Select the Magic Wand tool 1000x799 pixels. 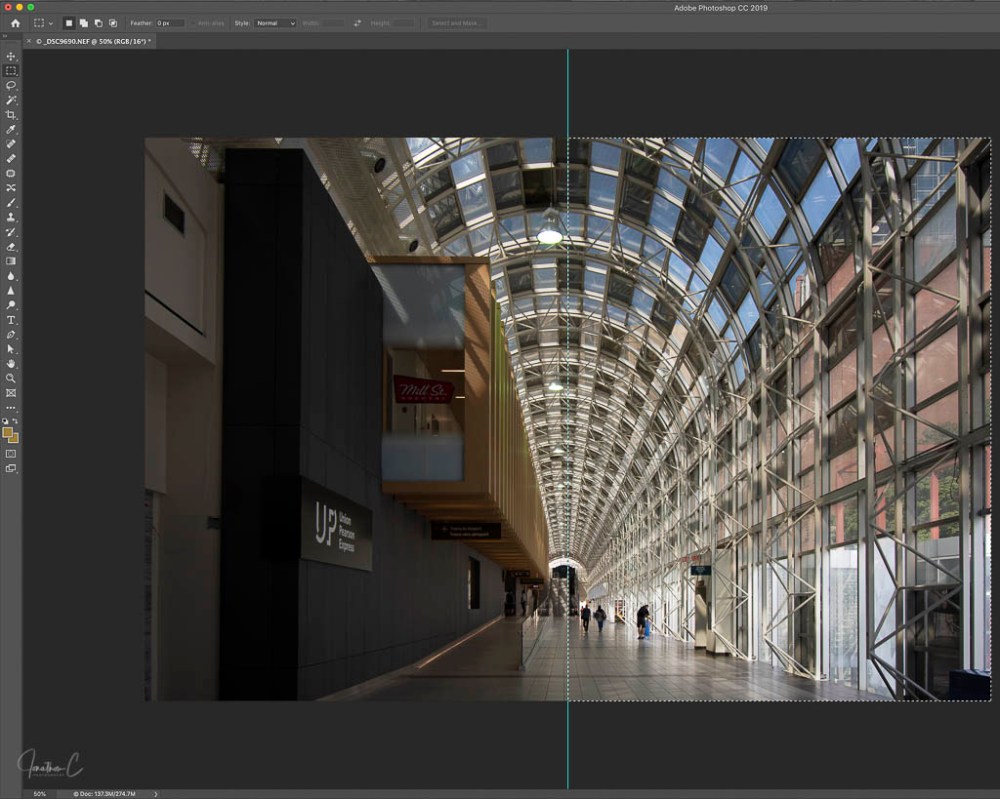click(x=11, y=100)
